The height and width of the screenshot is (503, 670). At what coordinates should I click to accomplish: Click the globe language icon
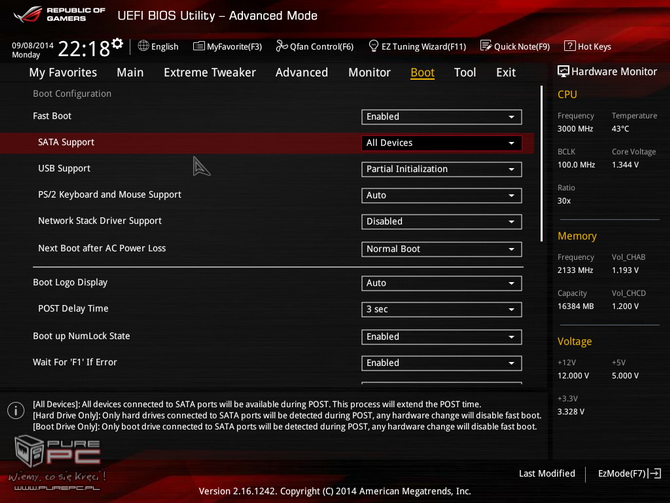[143, 46]
